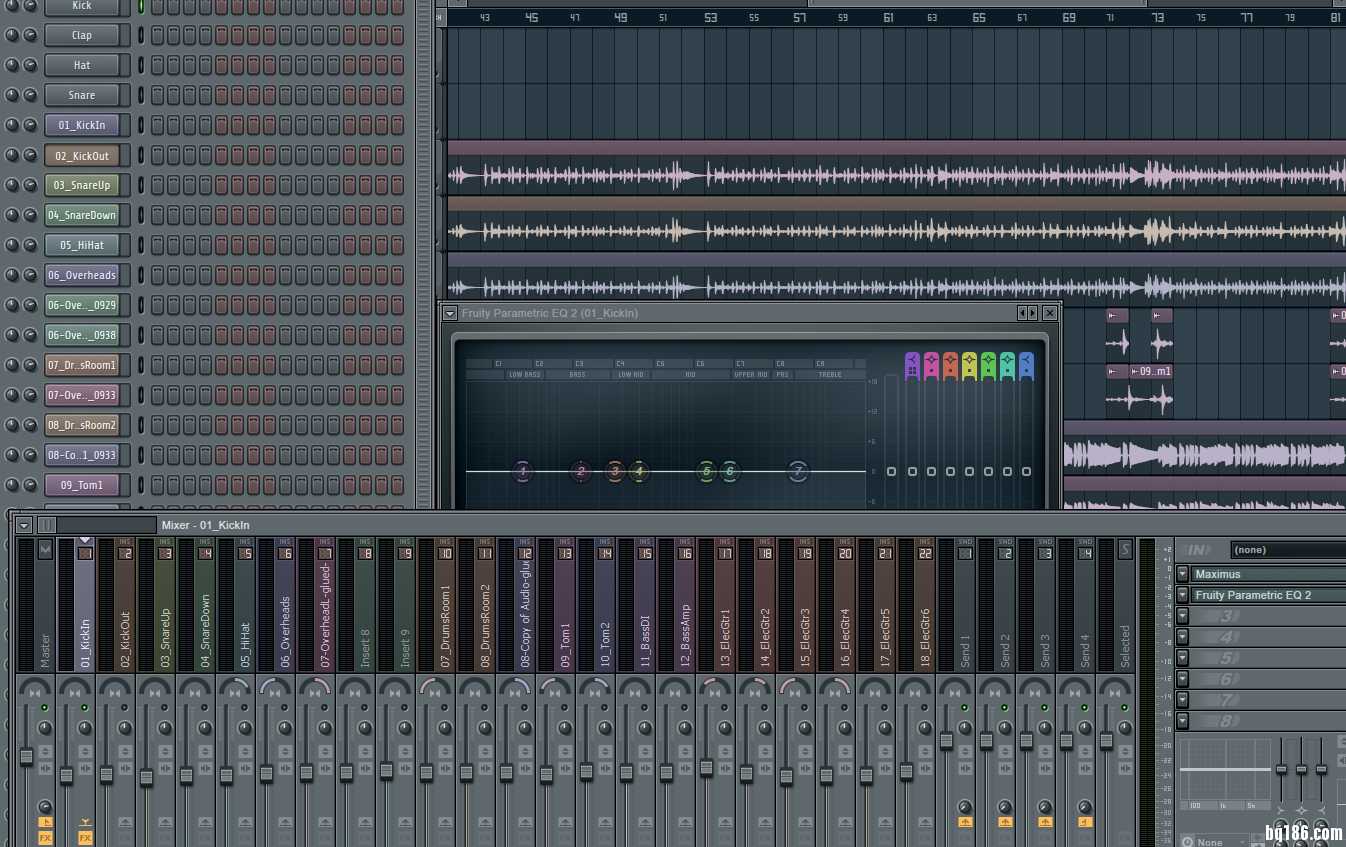Enable first step of the Snare channel
The width and height of the screenshot is (1346, 847).
pos(157,95)
